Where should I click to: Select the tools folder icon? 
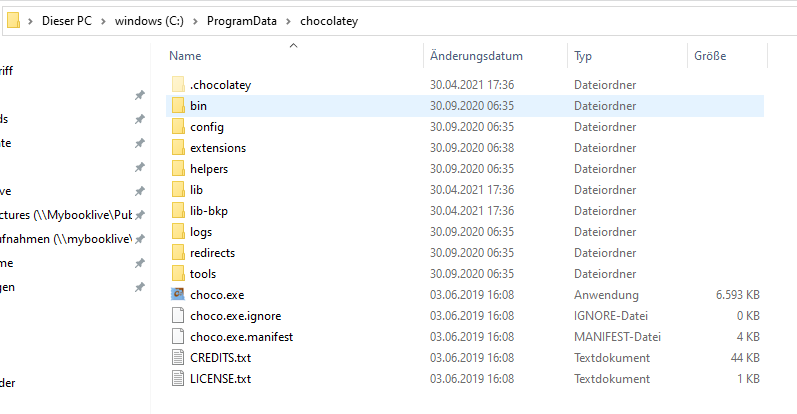click(x=178, y=274)
